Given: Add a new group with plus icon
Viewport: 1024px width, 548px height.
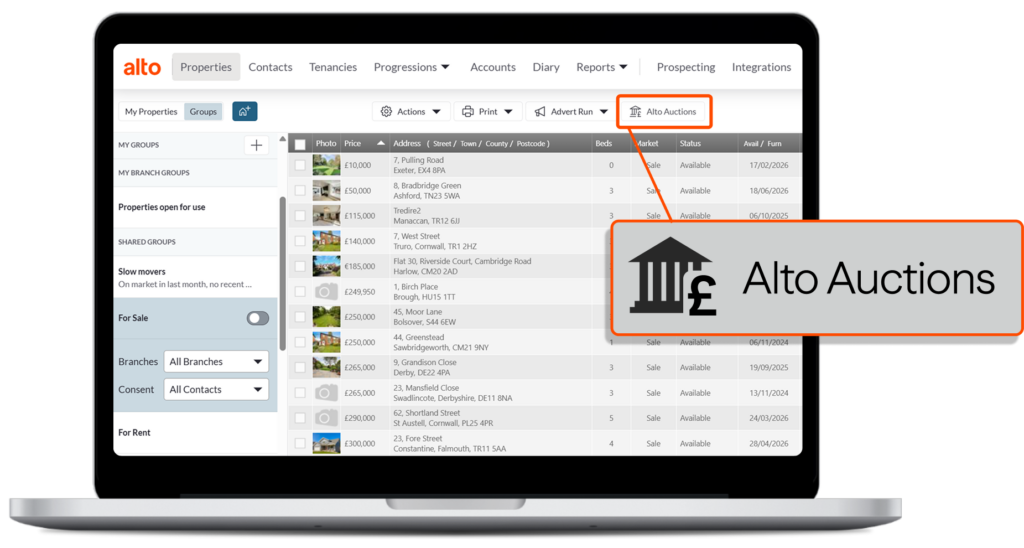Looking at the screenshot, I should [256, 145].
